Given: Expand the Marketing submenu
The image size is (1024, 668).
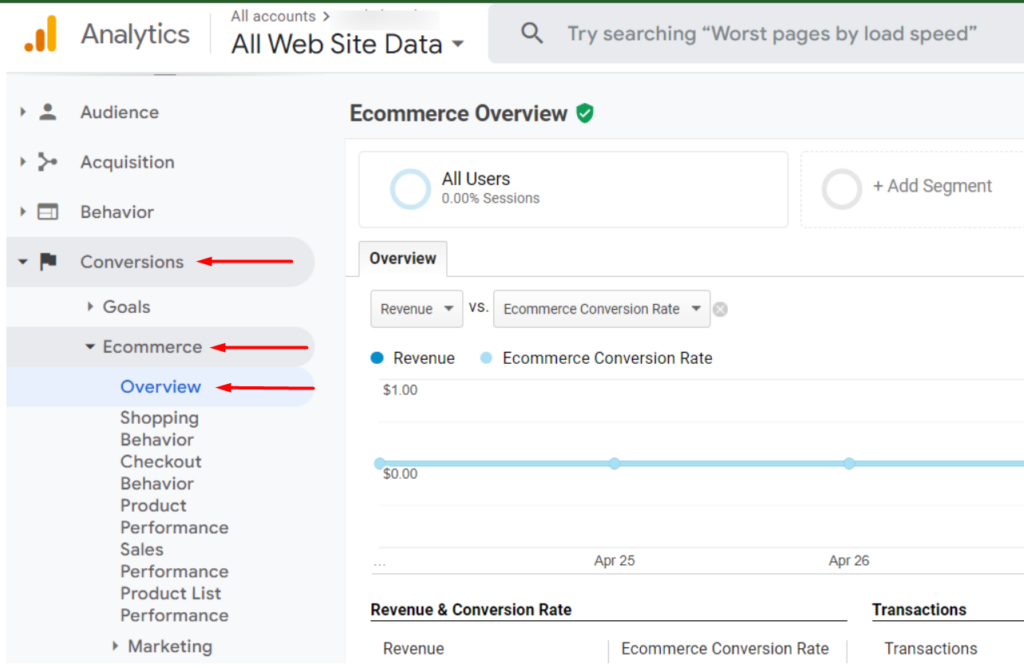Looking at the screenshot, I should click(x=115, y=646).
